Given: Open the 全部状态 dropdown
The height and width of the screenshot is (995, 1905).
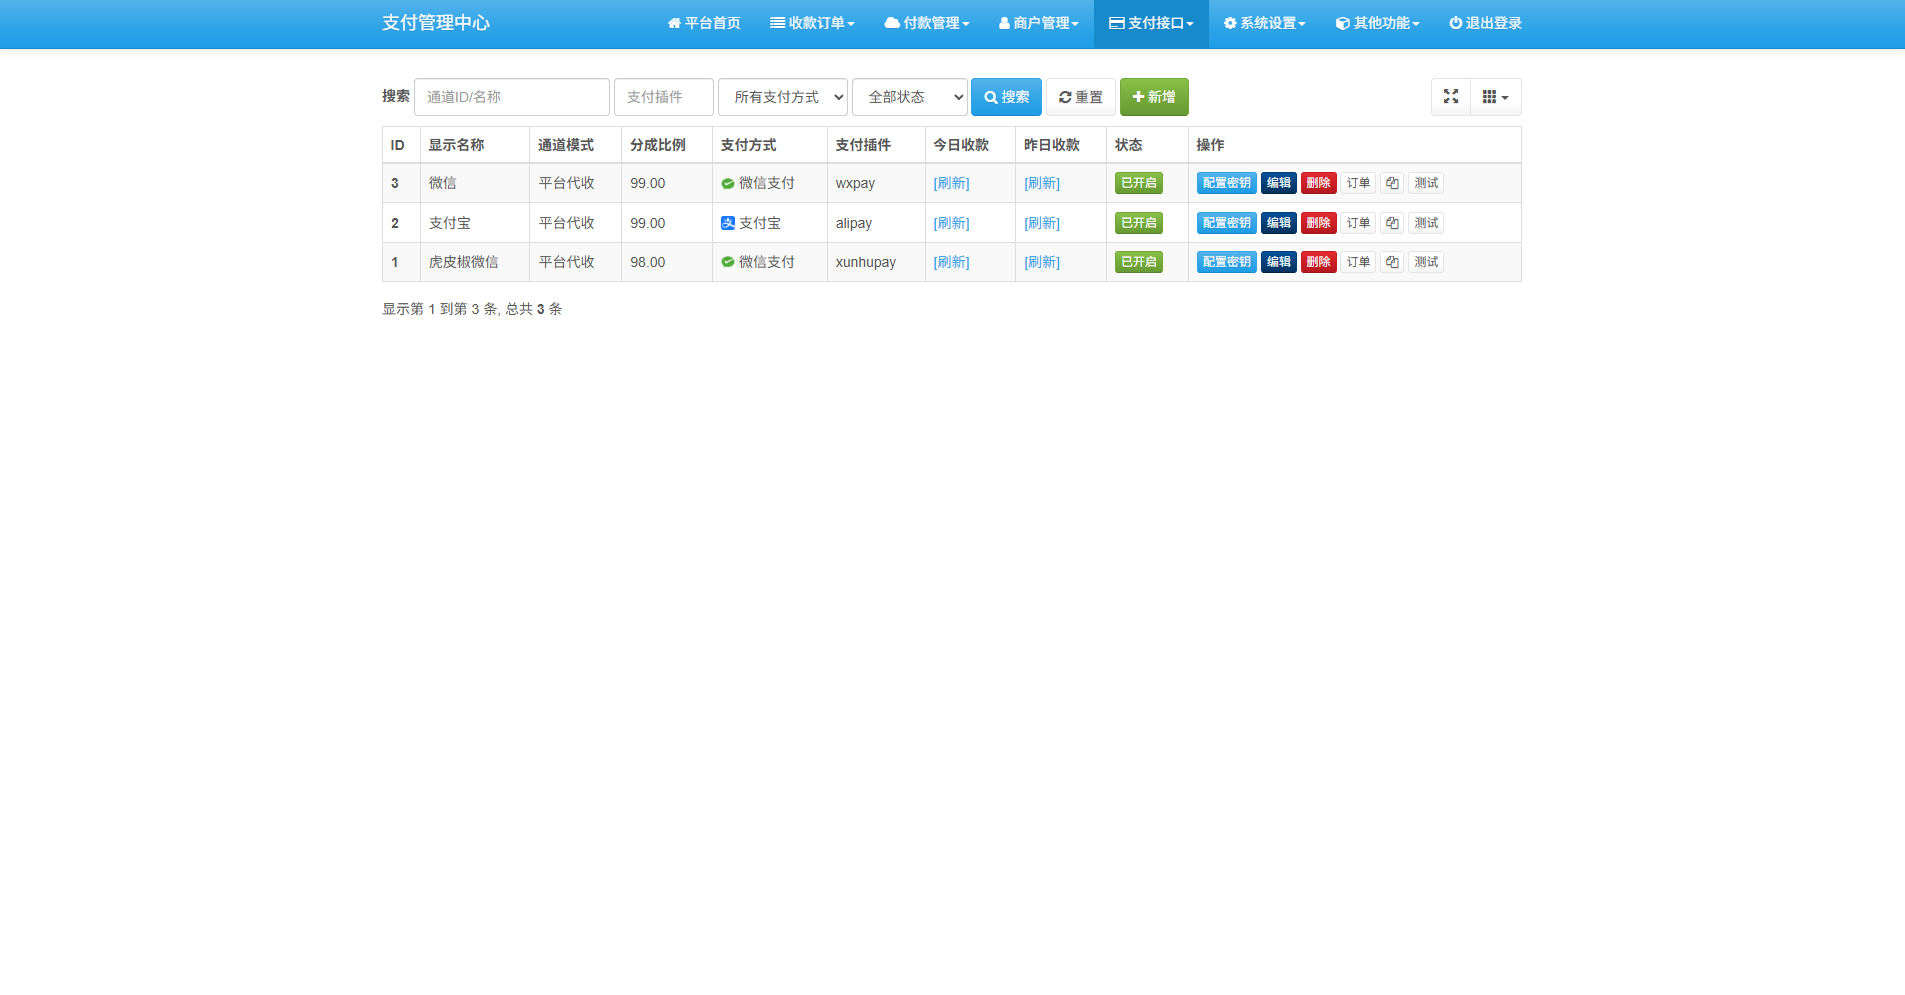Looking at the screenshot, I should (909, 97).
